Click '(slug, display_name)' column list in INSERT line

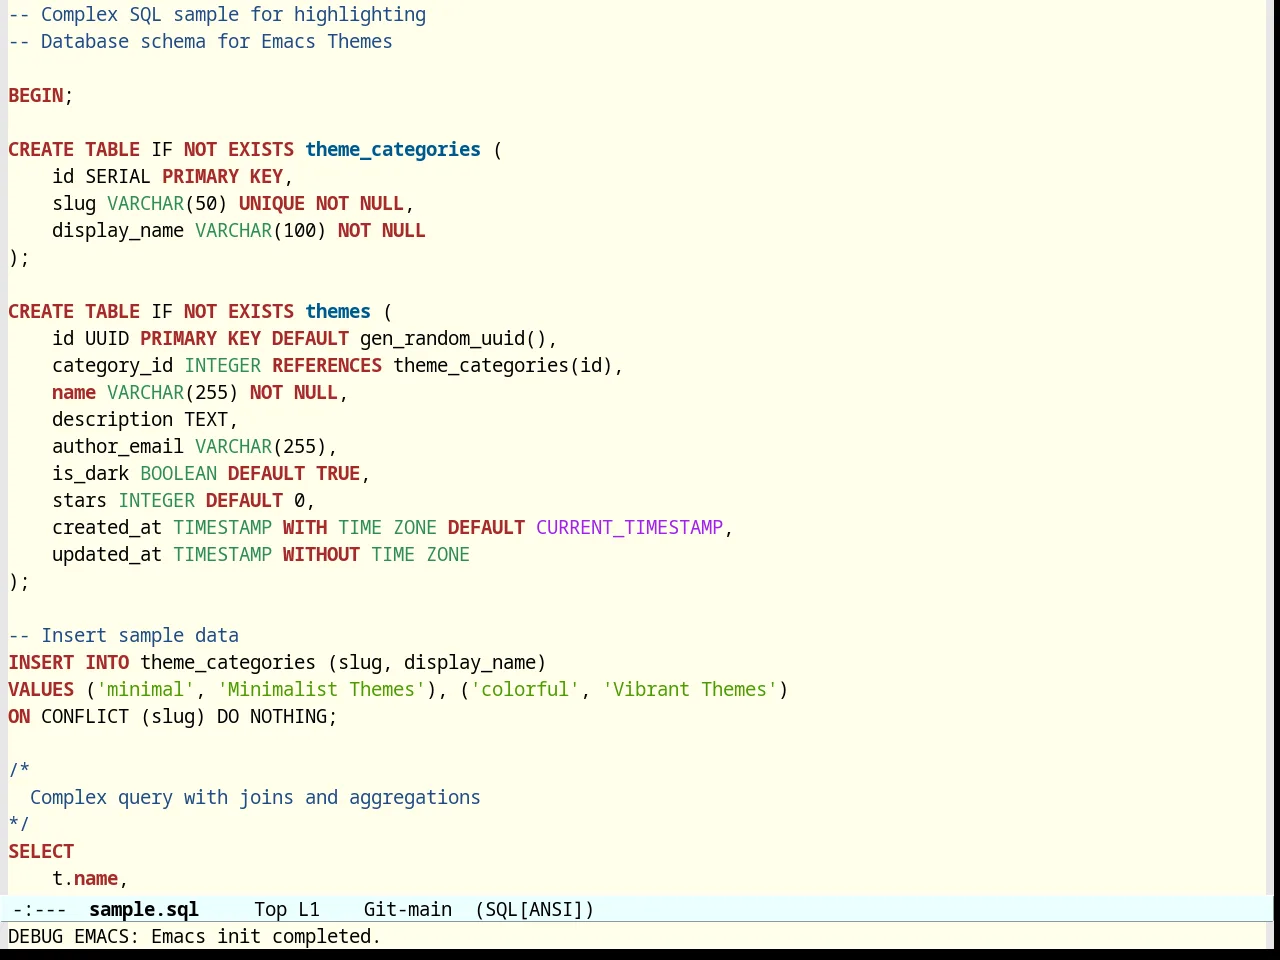pos(437,662)
